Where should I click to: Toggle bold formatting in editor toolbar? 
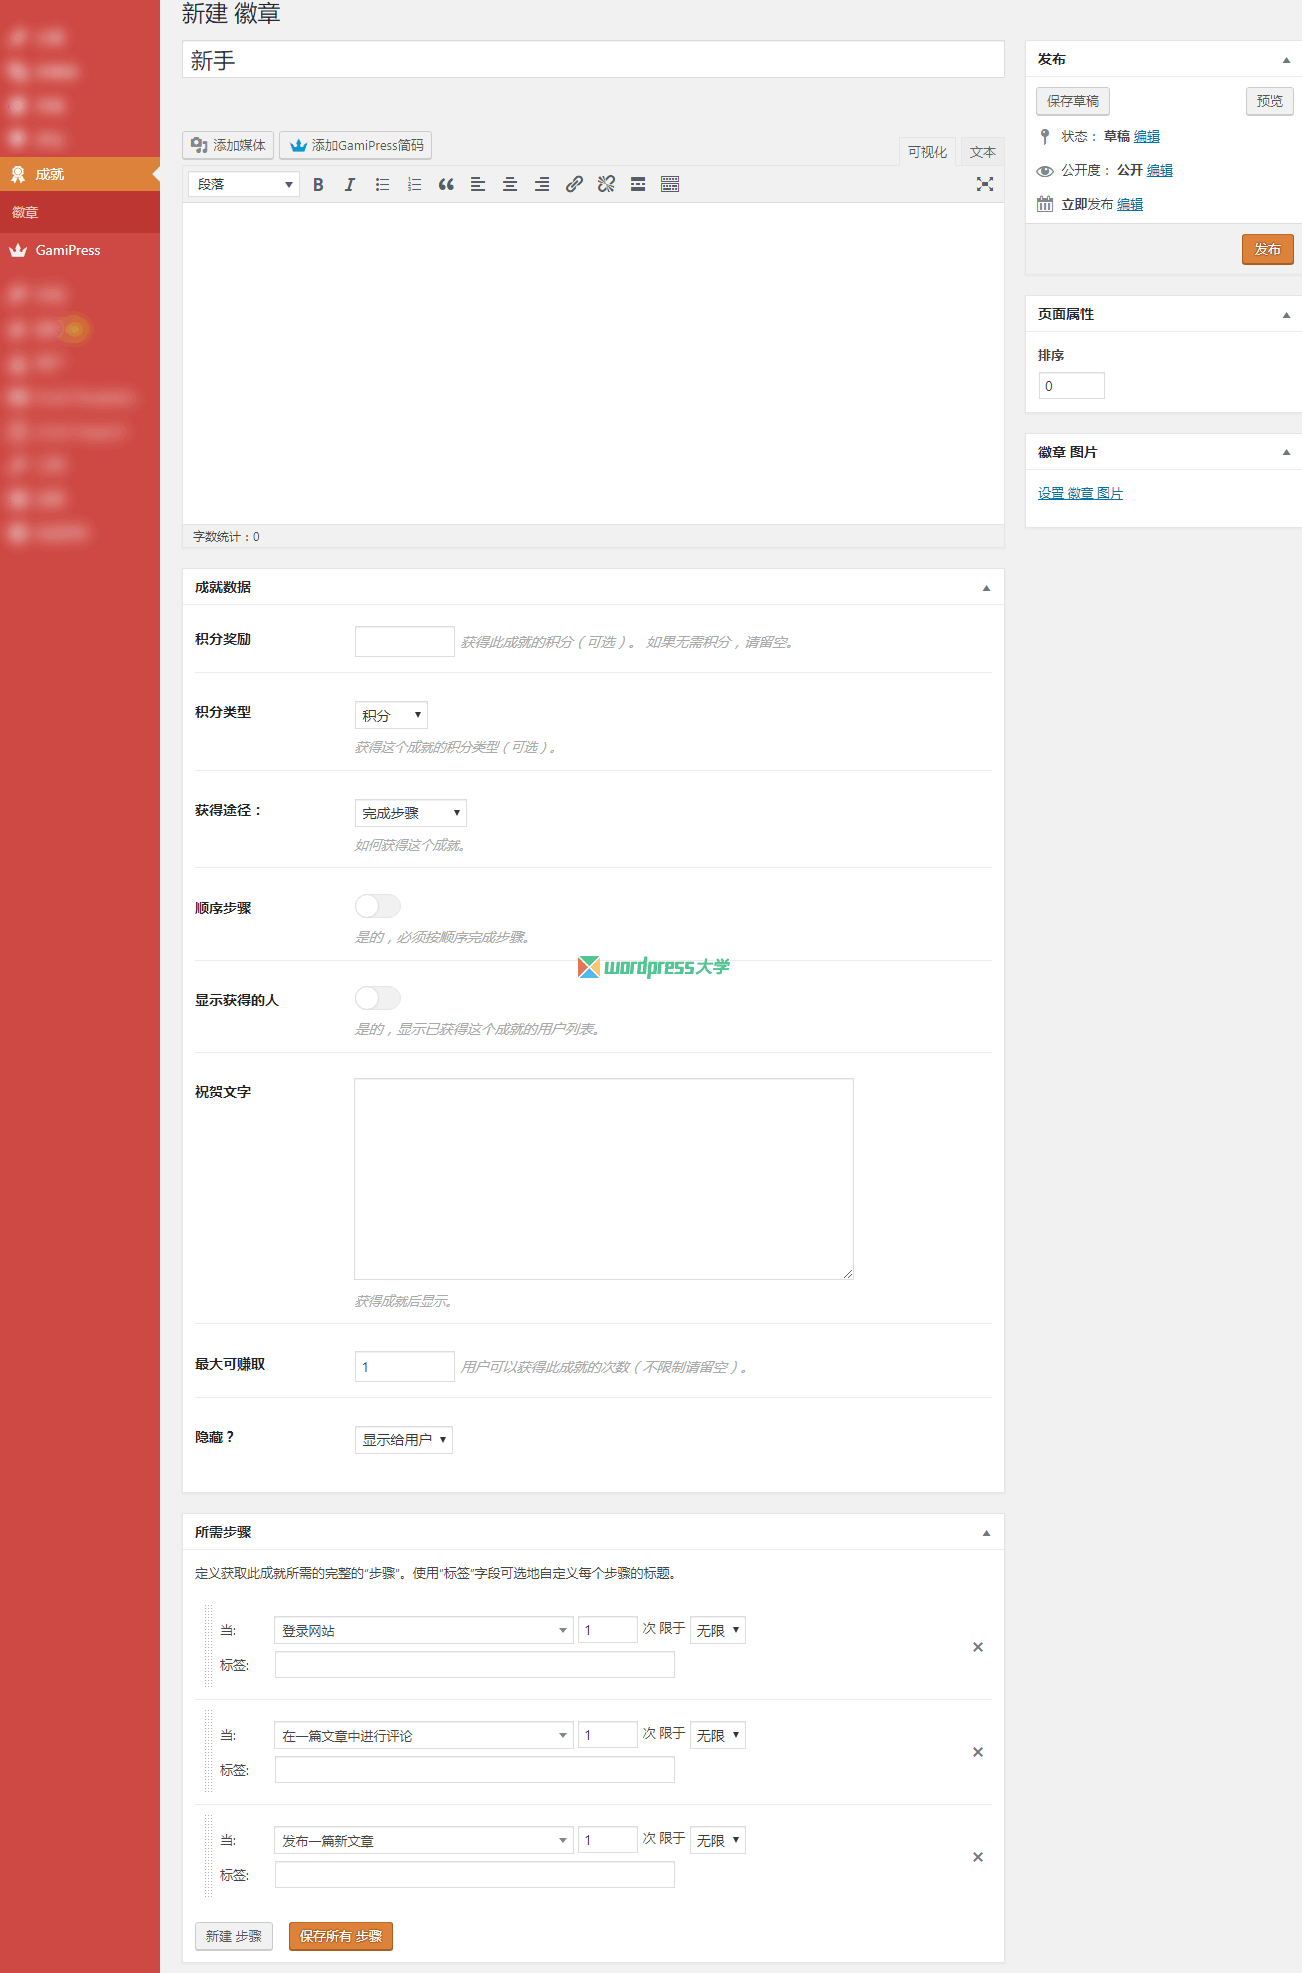pos(318,185)
